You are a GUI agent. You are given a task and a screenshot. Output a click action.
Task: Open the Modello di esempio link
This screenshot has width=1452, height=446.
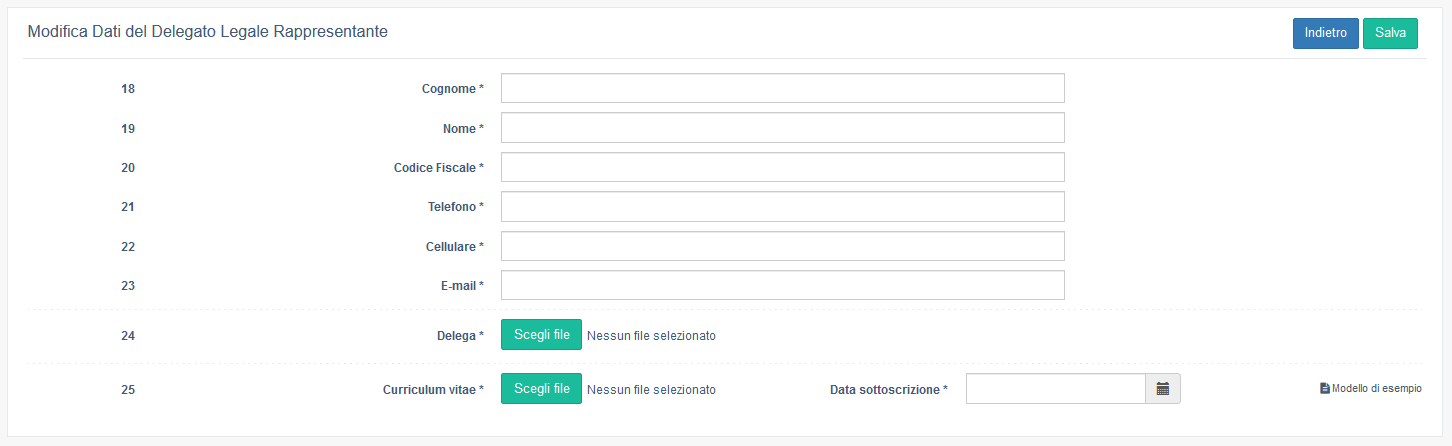1376,388
